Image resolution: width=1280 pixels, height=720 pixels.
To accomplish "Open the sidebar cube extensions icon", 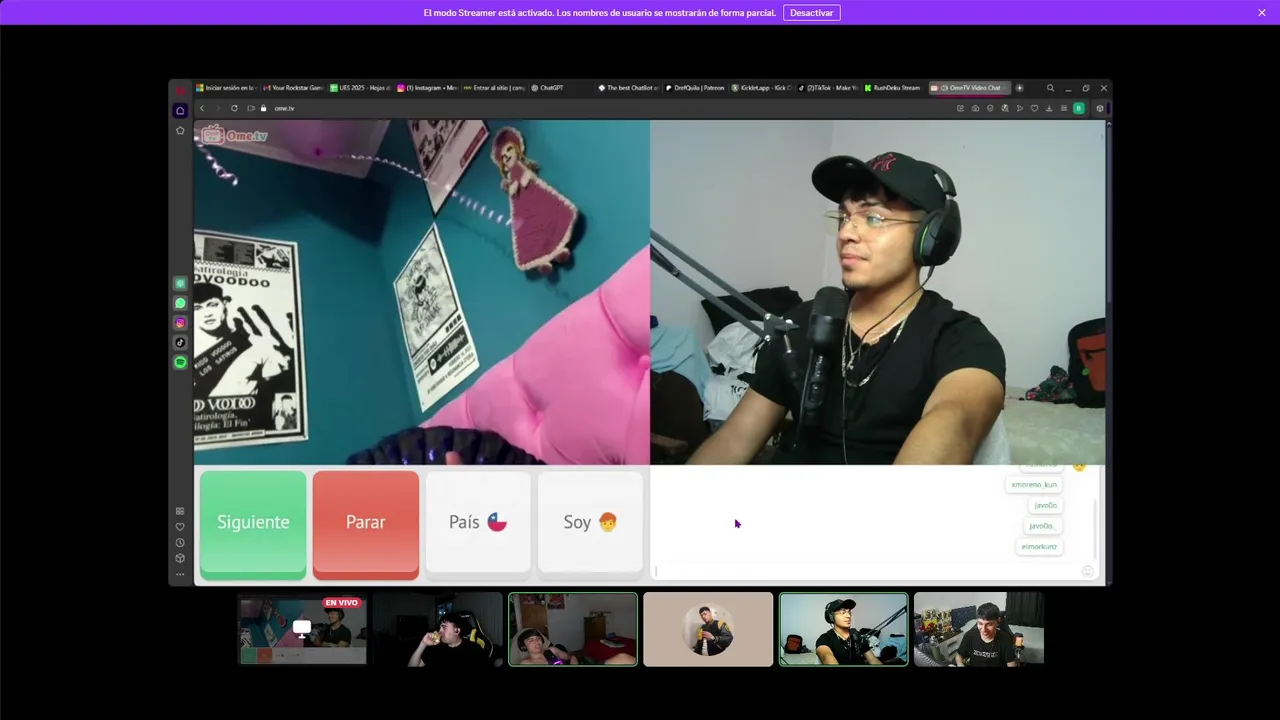I will 180,558.
